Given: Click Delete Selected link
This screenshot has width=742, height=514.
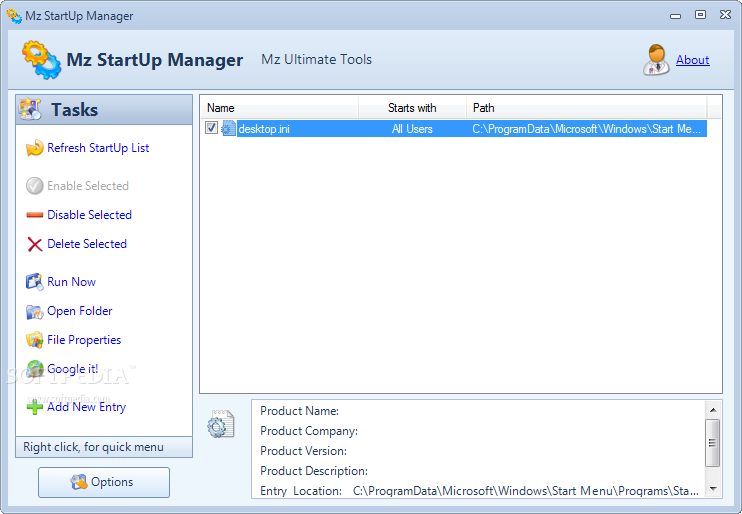Looking at the screenshot, I should [87, 244].
